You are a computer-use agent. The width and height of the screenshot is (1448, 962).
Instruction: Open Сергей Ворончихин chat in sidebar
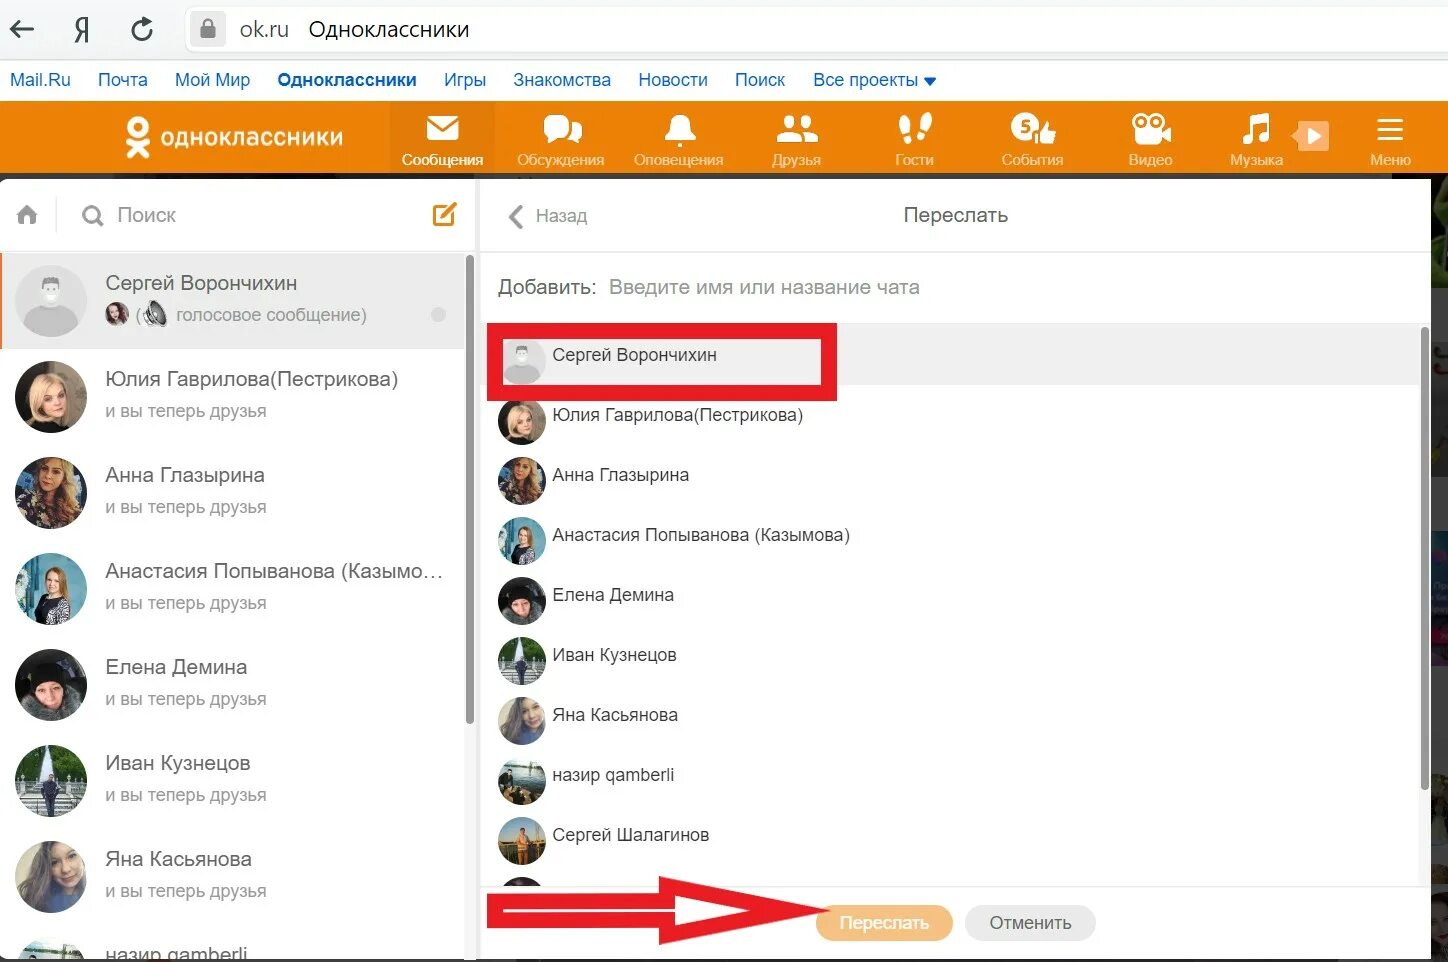tap(232, 300)
